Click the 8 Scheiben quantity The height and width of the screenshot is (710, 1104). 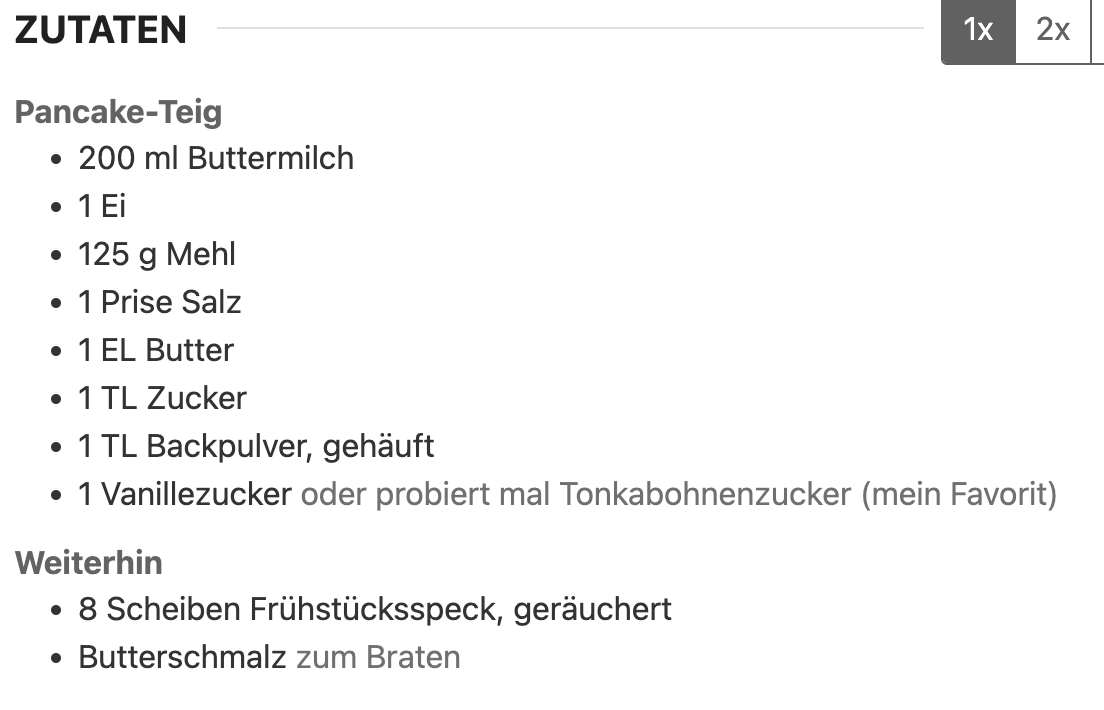click(x=159, y=609)
